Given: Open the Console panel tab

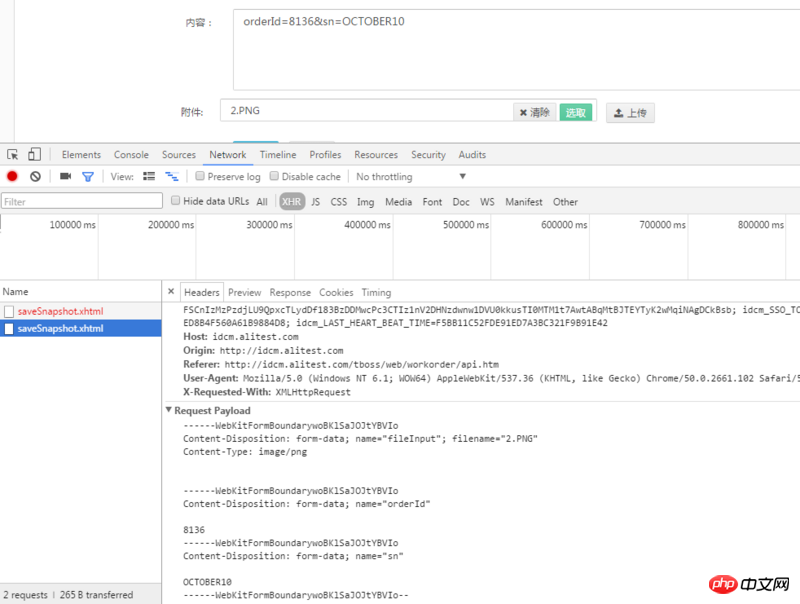Looking at the screenshot, I should [131, 155].
